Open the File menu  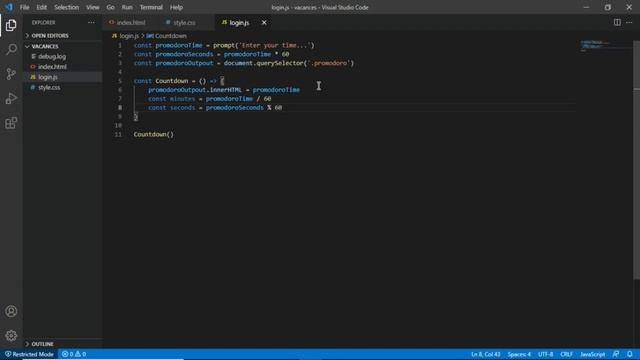[x=24, y=7]
